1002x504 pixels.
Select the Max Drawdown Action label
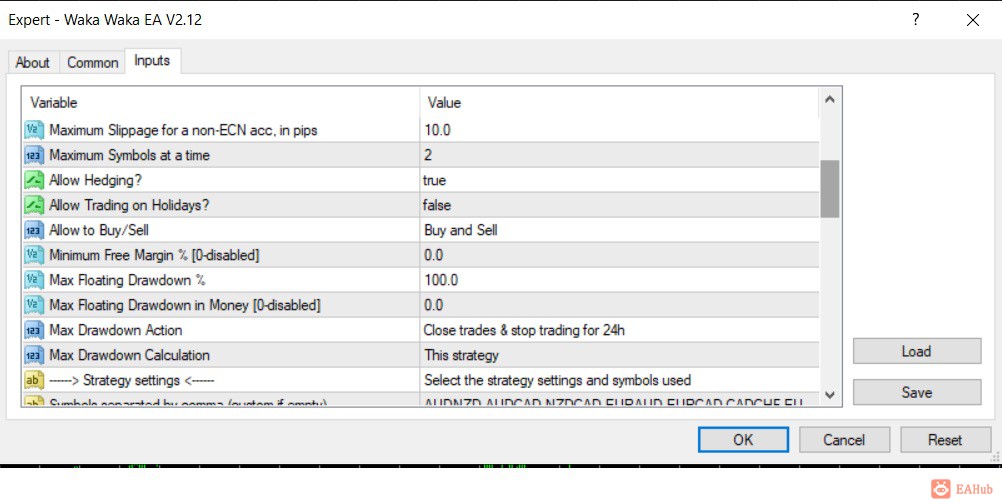[116, 330]
